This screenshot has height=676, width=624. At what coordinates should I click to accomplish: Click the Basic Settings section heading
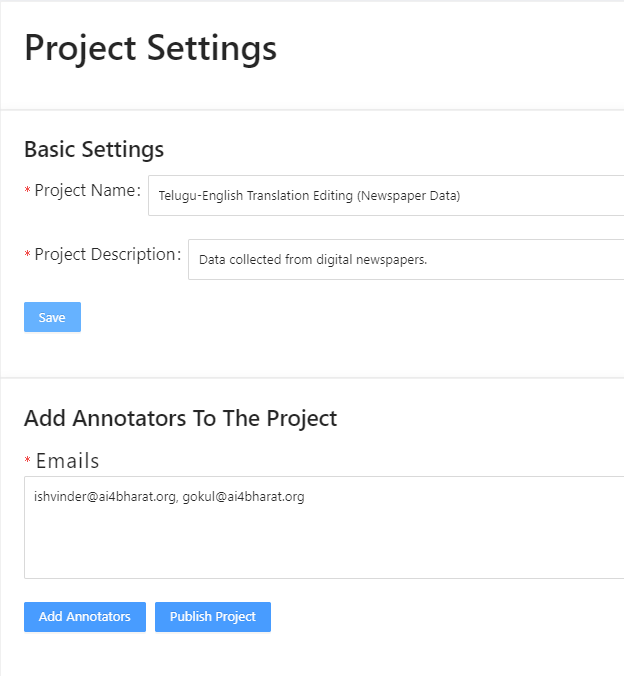(94, 150)
